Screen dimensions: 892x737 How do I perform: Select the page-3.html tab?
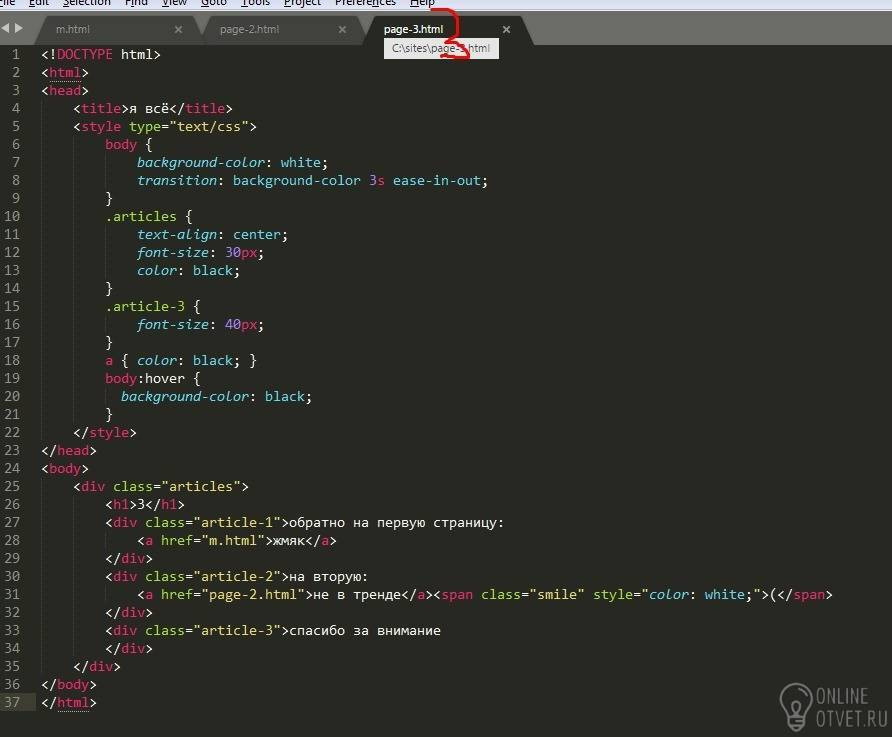click(x=414, y=30)
